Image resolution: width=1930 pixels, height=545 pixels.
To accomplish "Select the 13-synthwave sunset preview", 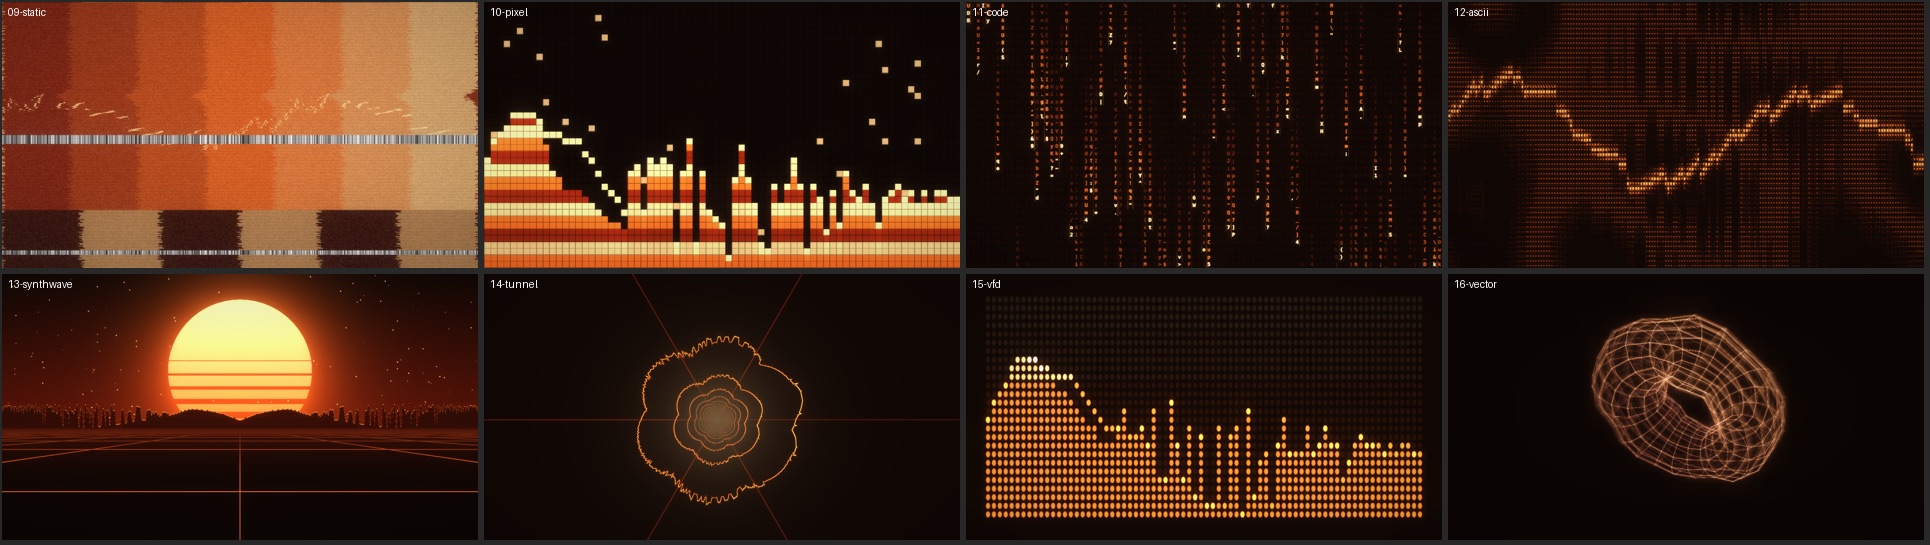I will point(240,407).
